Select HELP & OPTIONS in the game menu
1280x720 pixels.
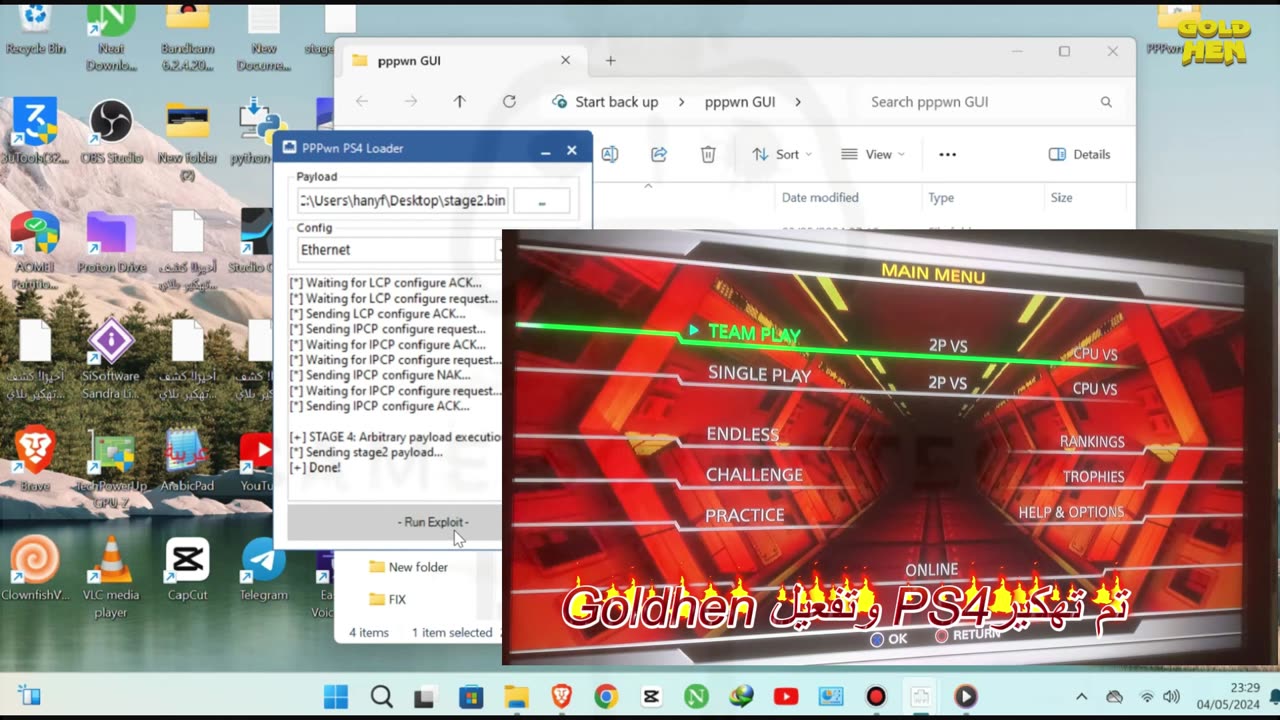pos(1071,512)
